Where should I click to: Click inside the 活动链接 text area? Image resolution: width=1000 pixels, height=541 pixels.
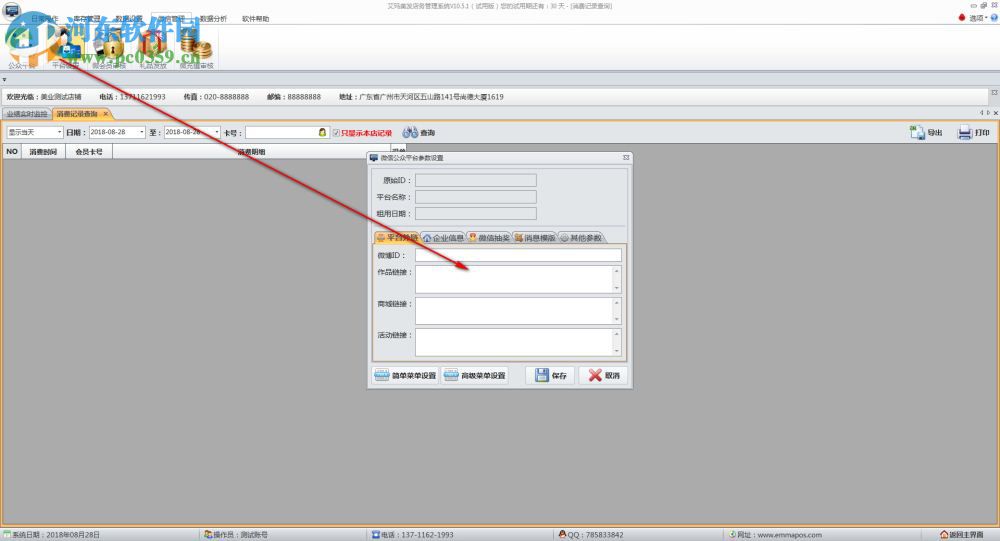513,342
